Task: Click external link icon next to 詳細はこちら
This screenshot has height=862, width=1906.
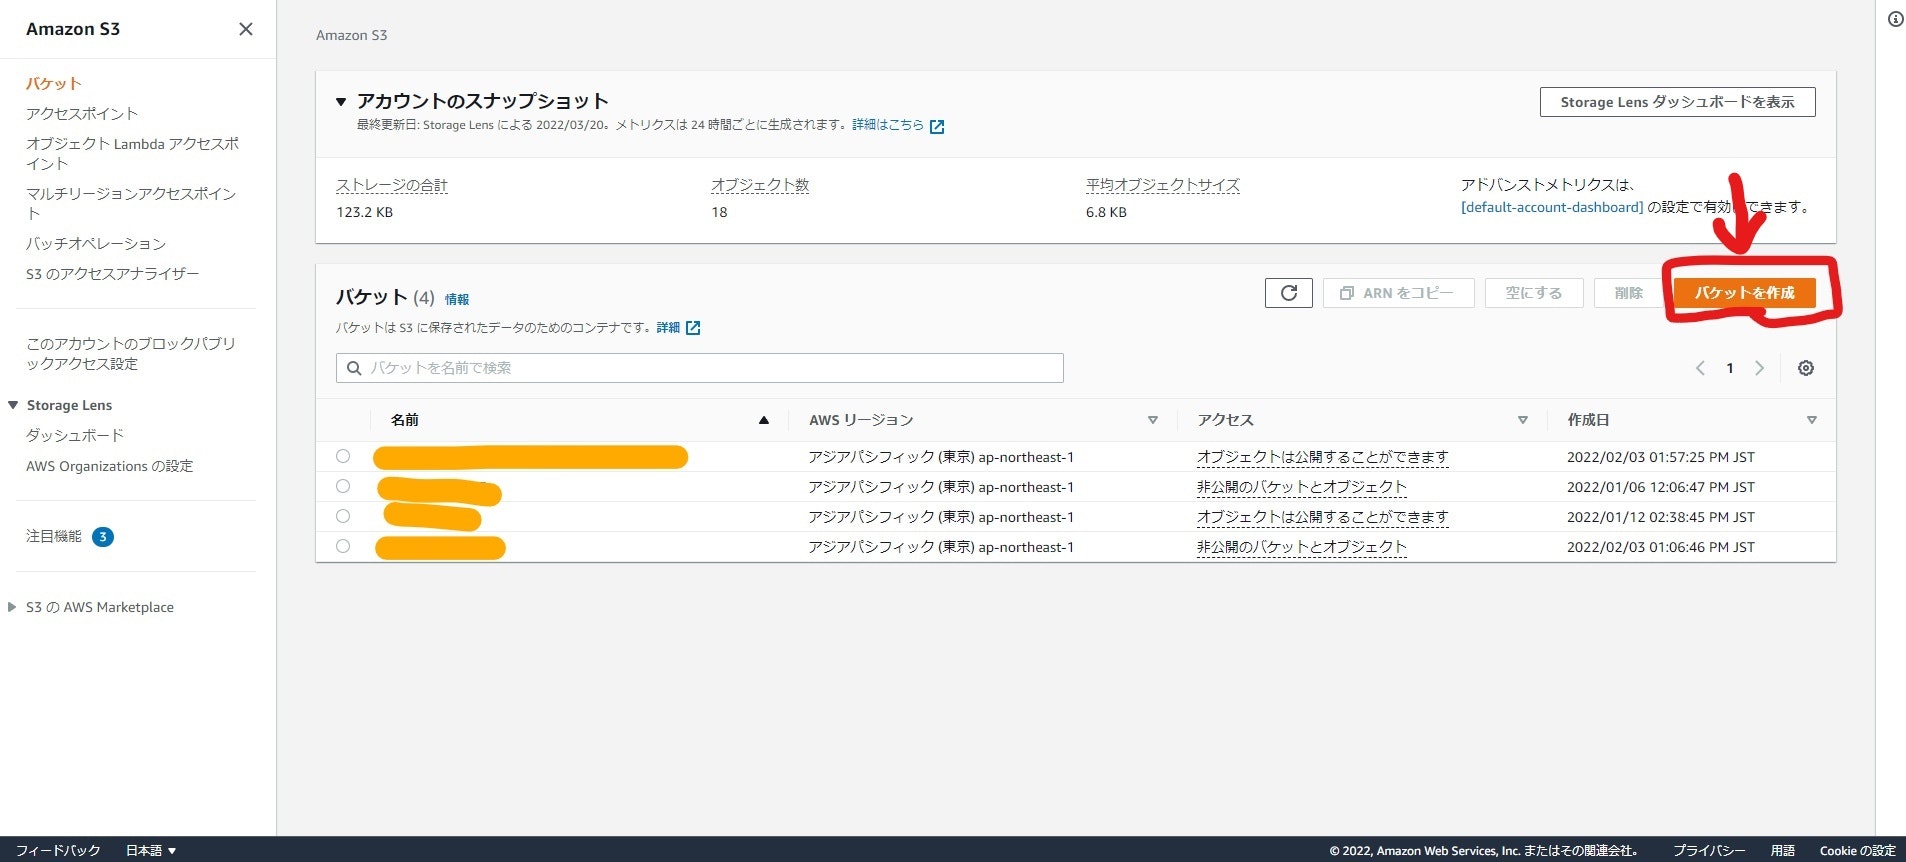Action: [937, 126]
